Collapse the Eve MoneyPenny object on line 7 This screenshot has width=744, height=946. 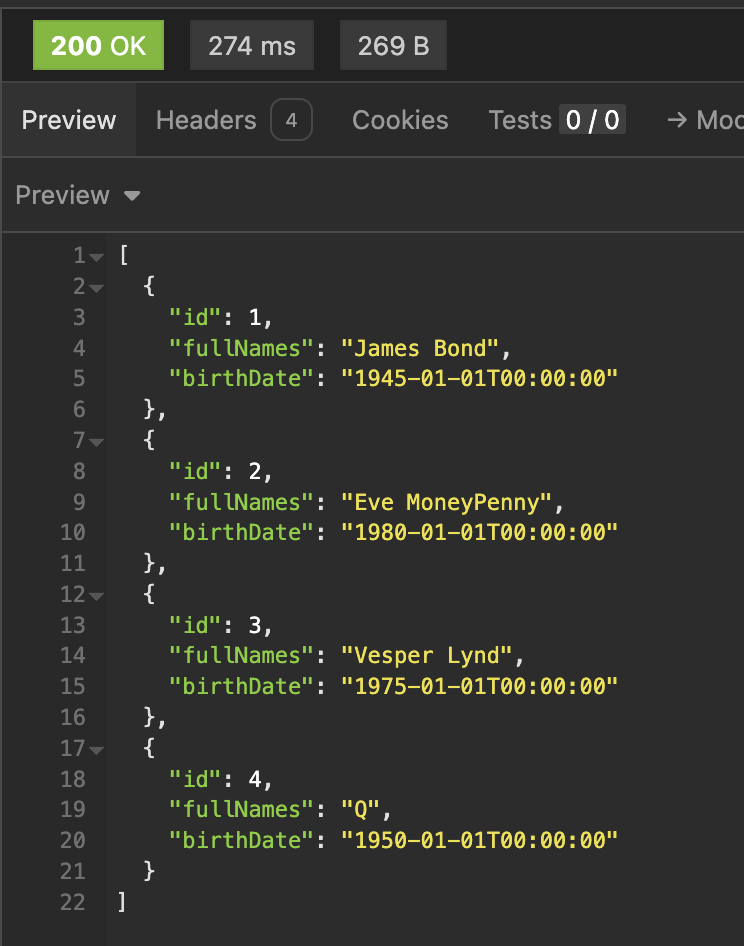point(96,441)
